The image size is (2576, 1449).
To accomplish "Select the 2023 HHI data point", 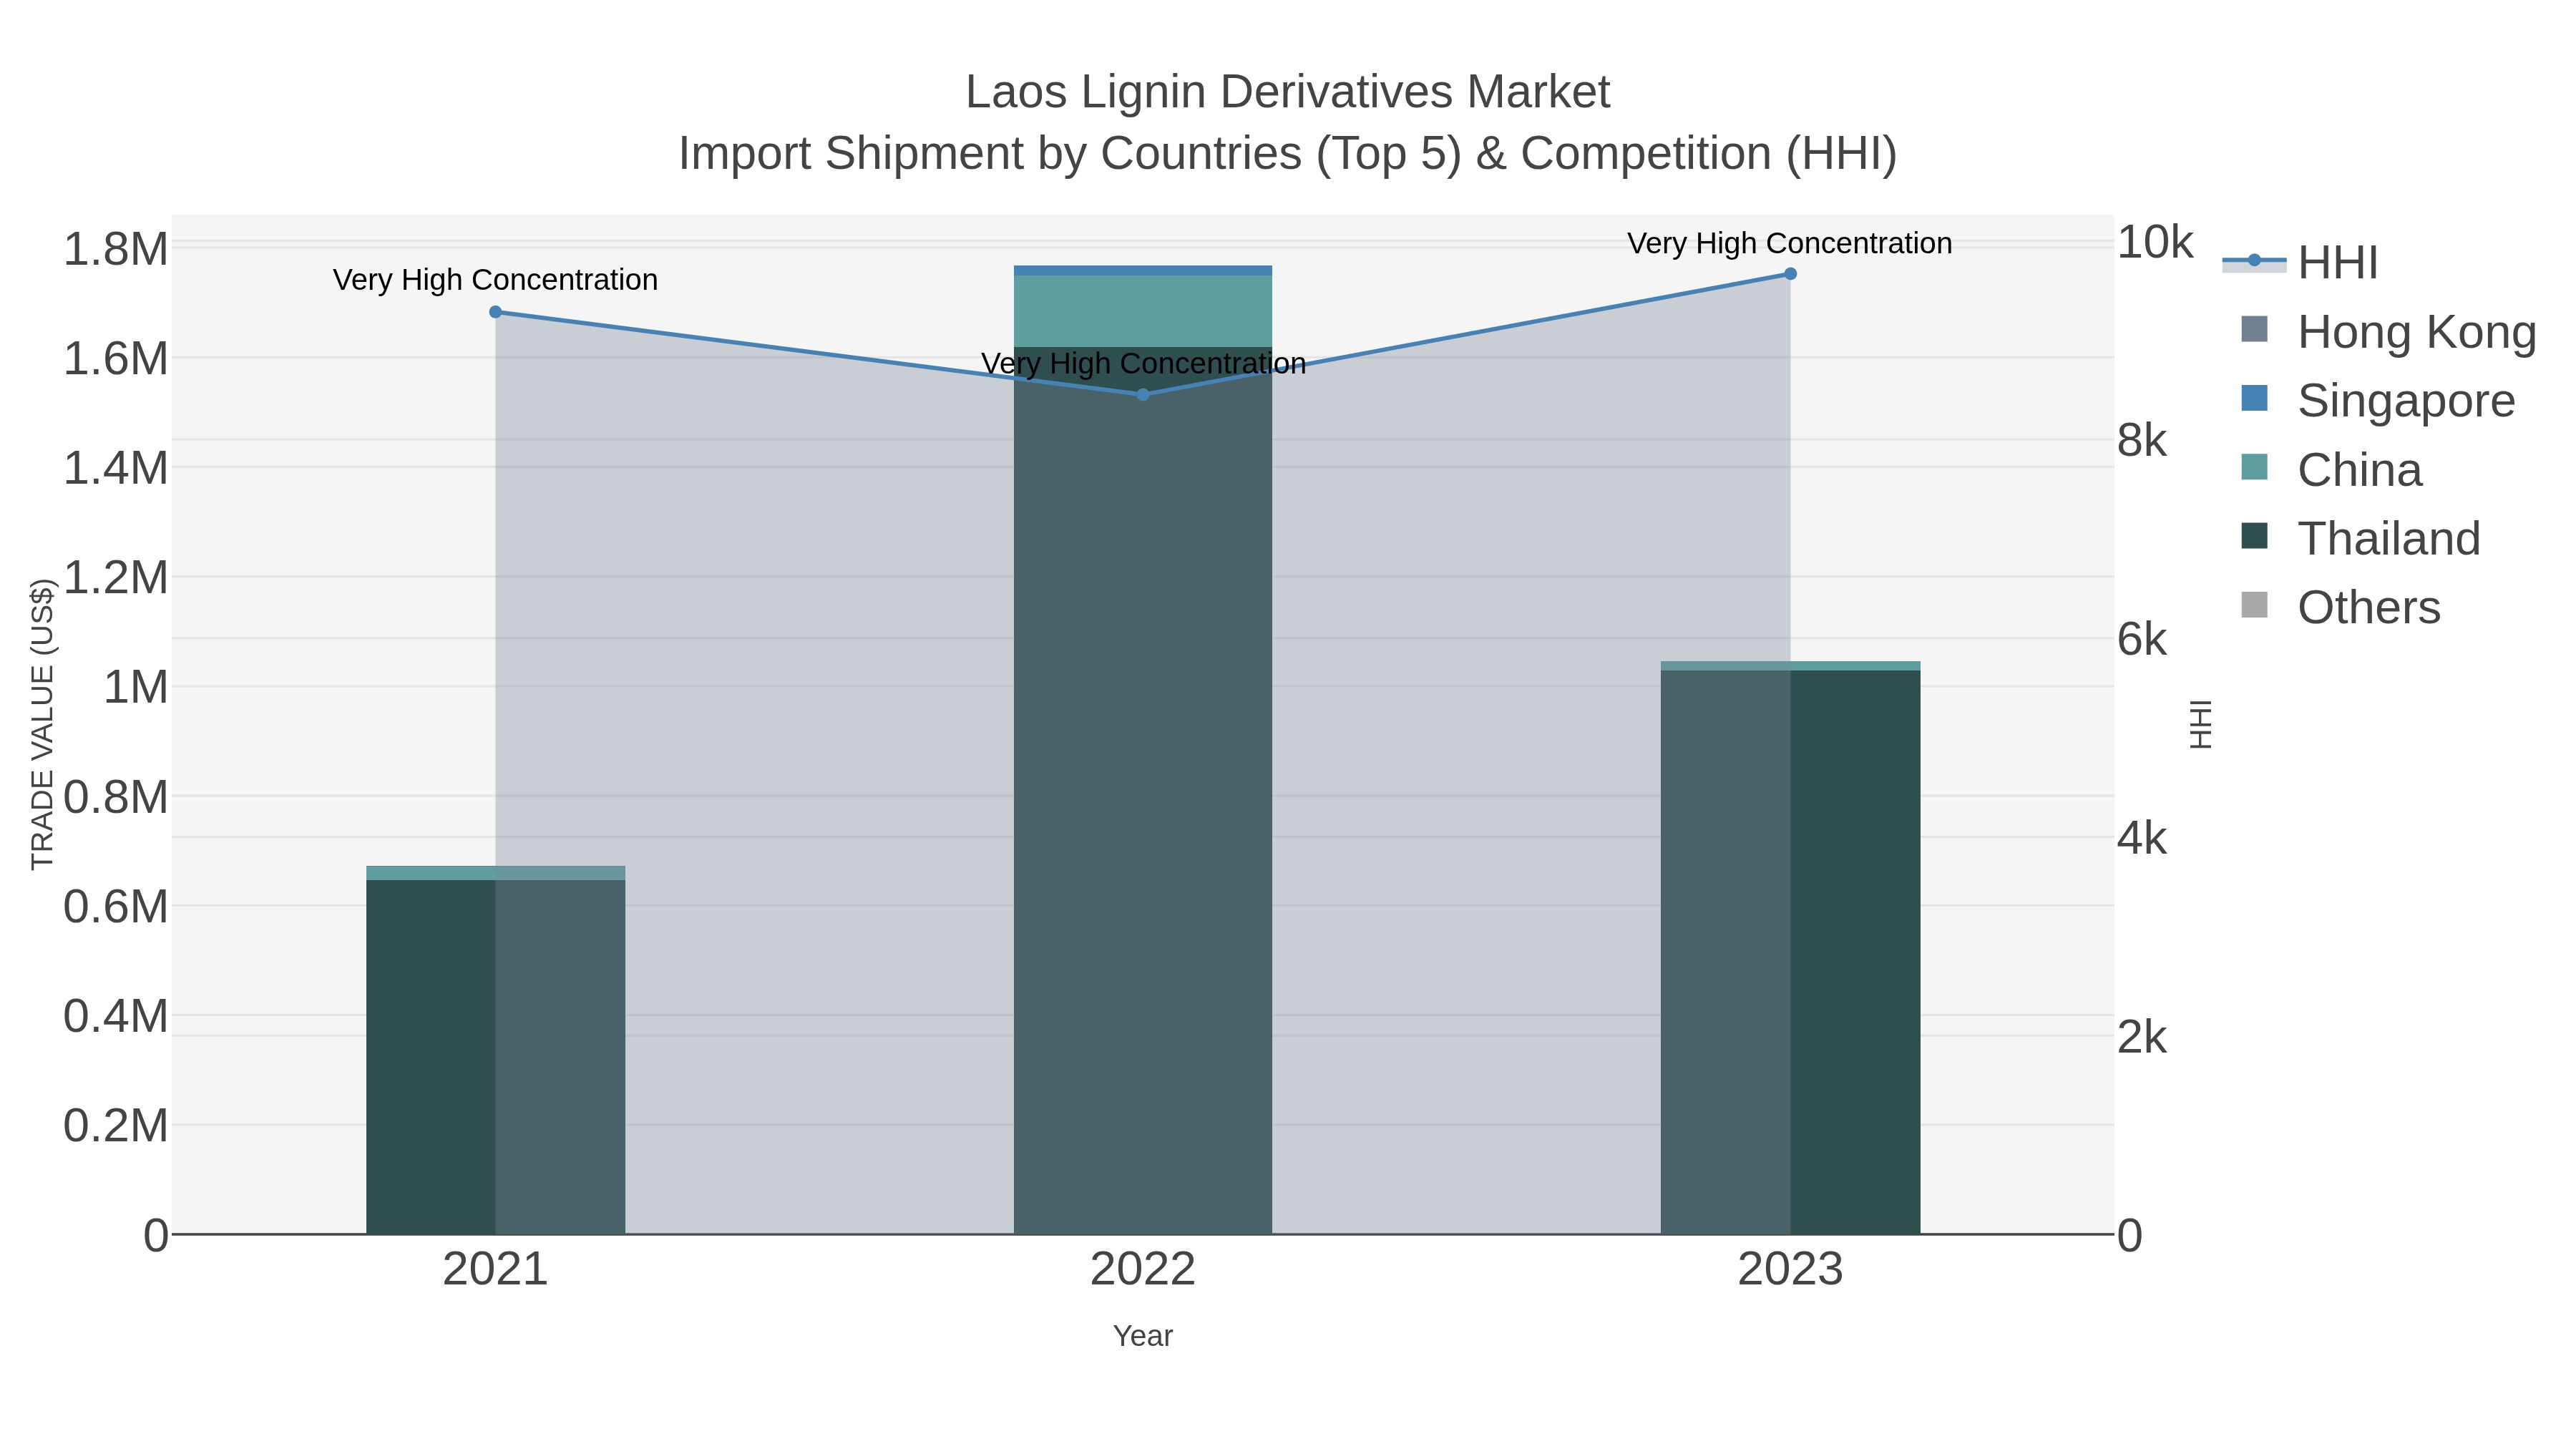I will 1790,274.
